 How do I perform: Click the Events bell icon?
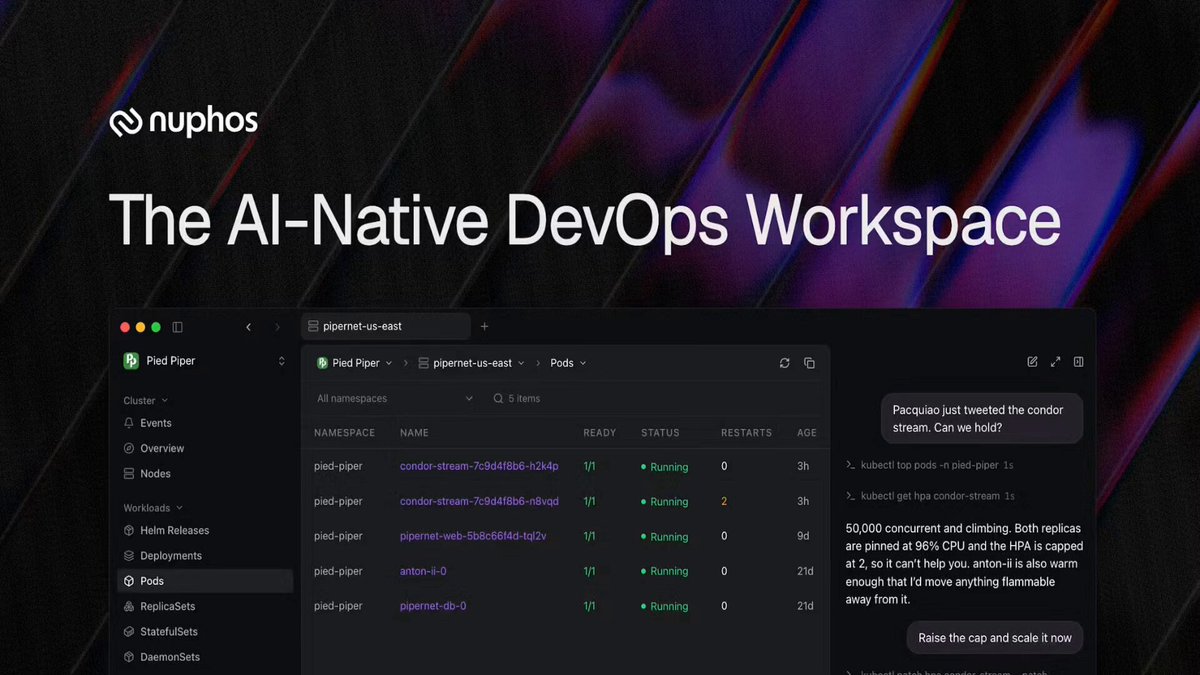click(x=129, y=423)
